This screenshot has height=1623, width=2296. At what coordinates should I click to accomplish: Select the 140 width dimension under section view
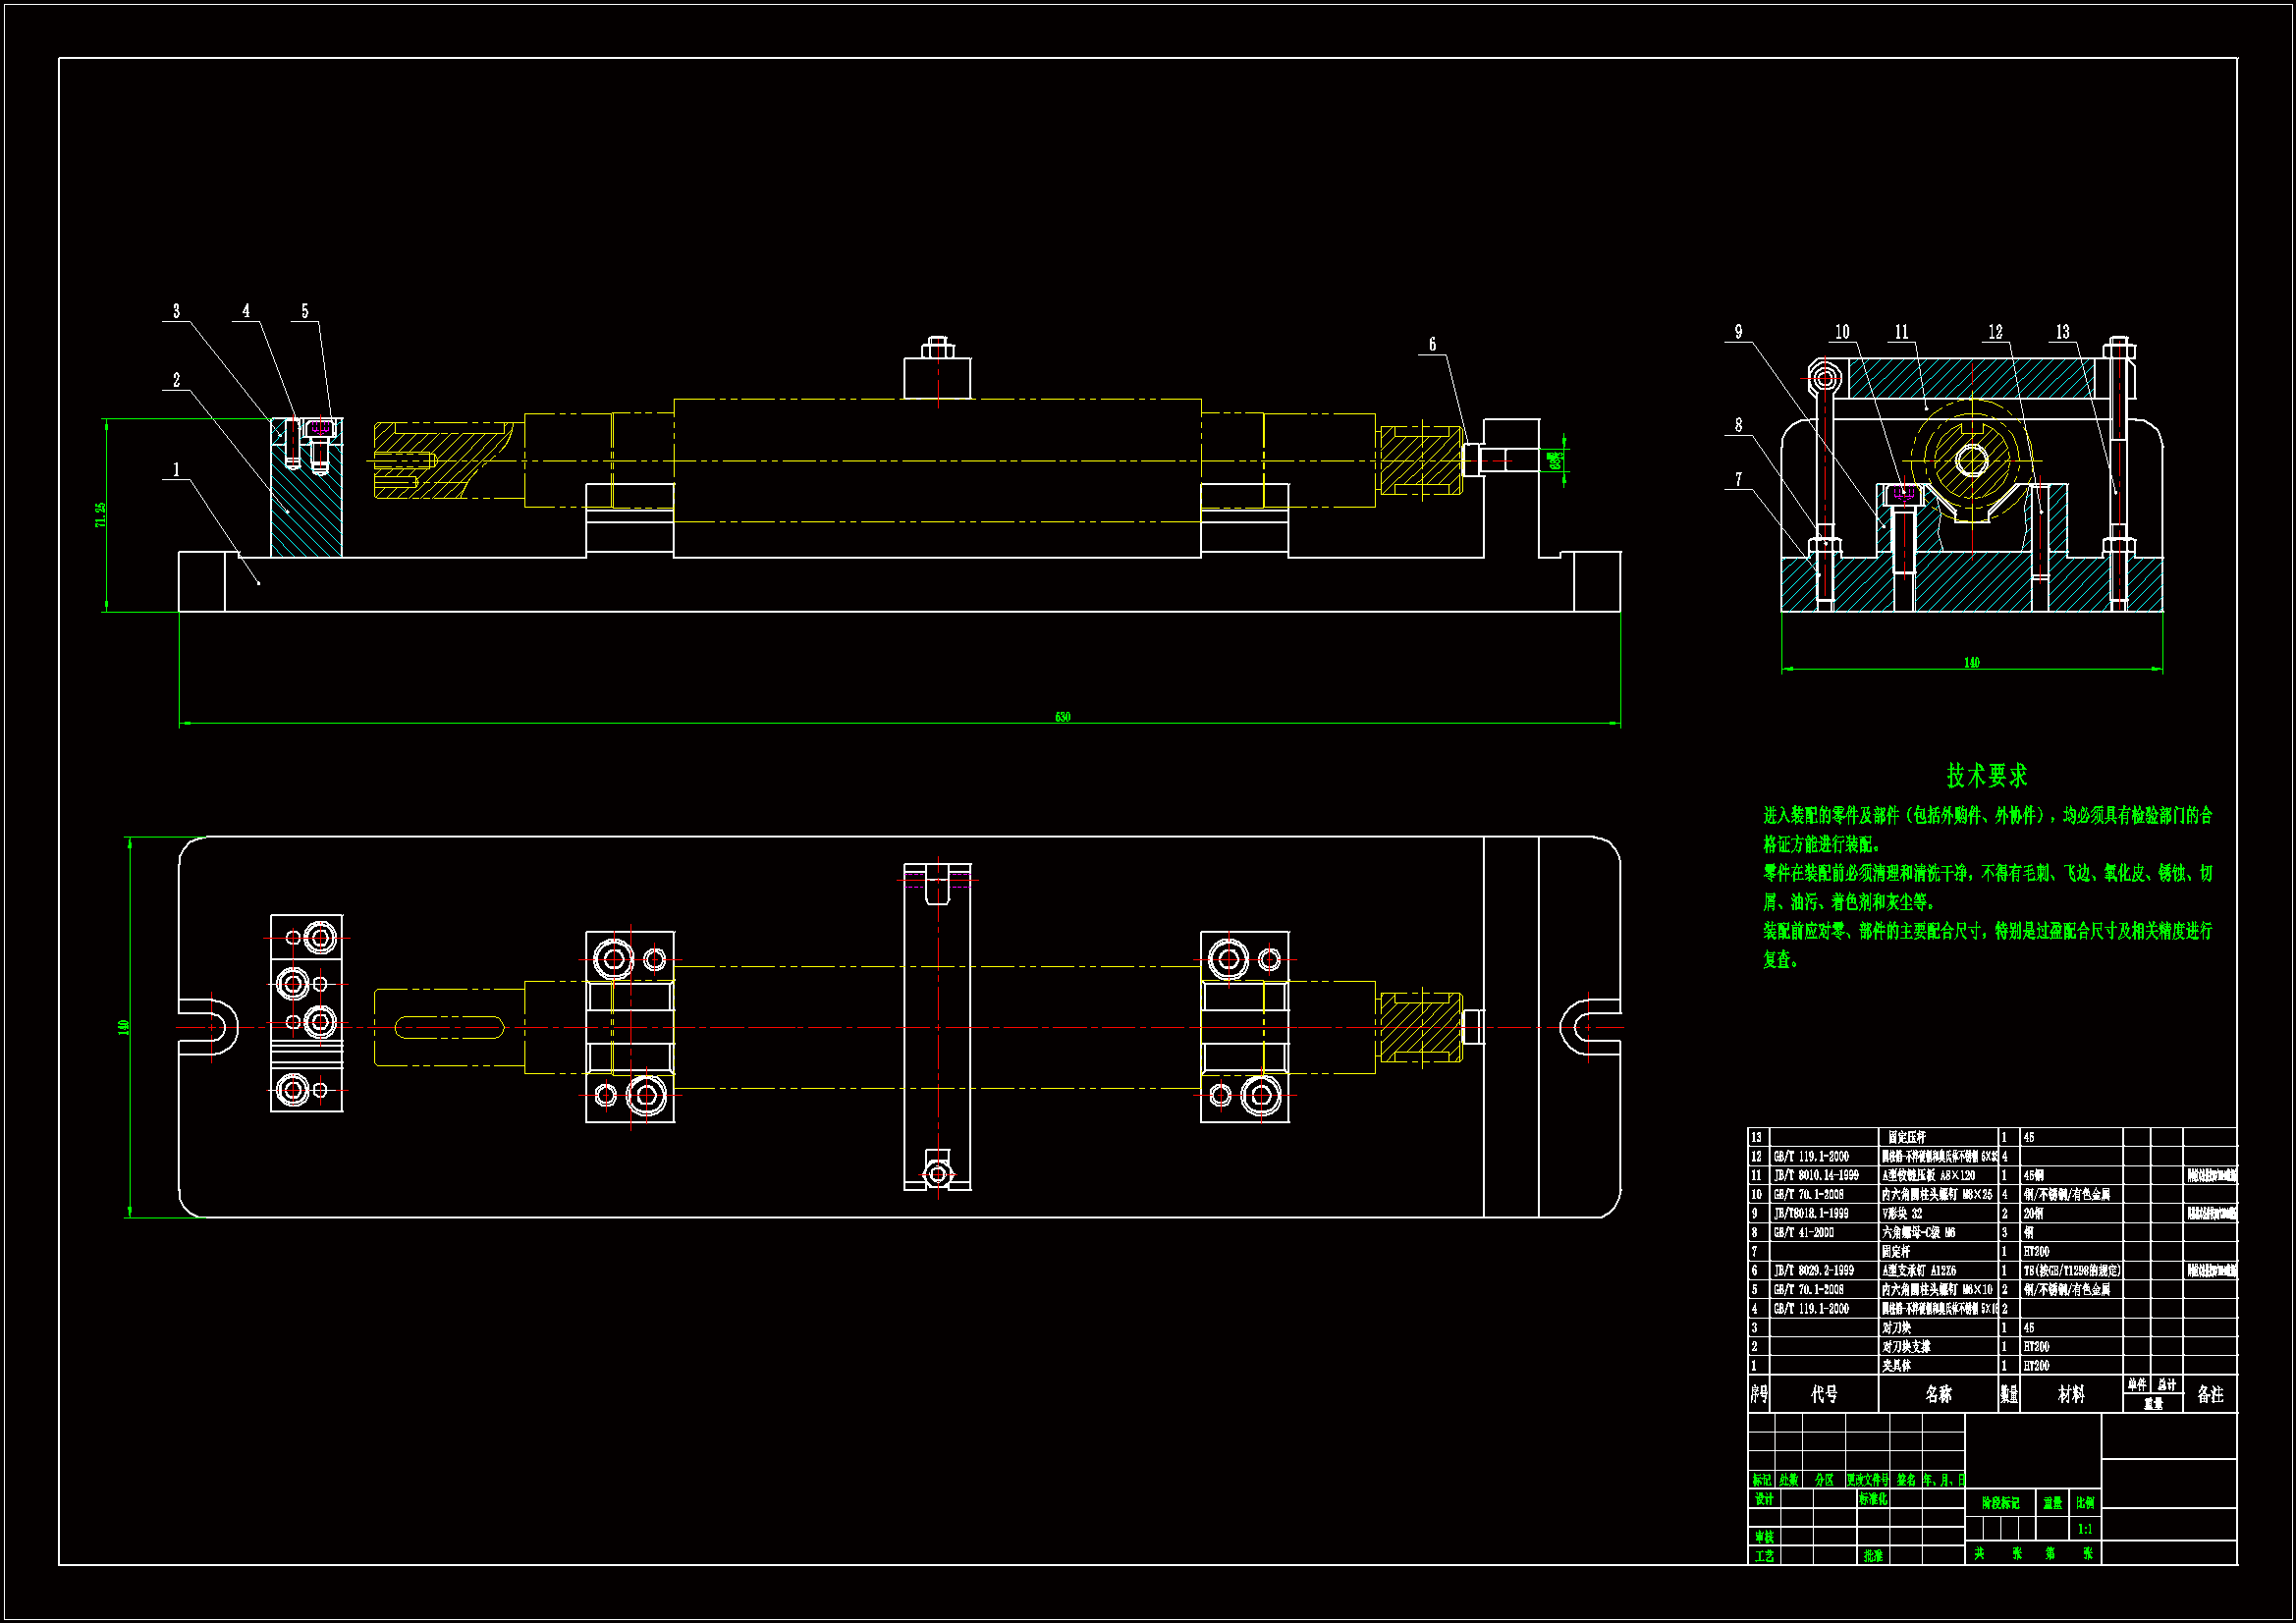(1971, 663)
